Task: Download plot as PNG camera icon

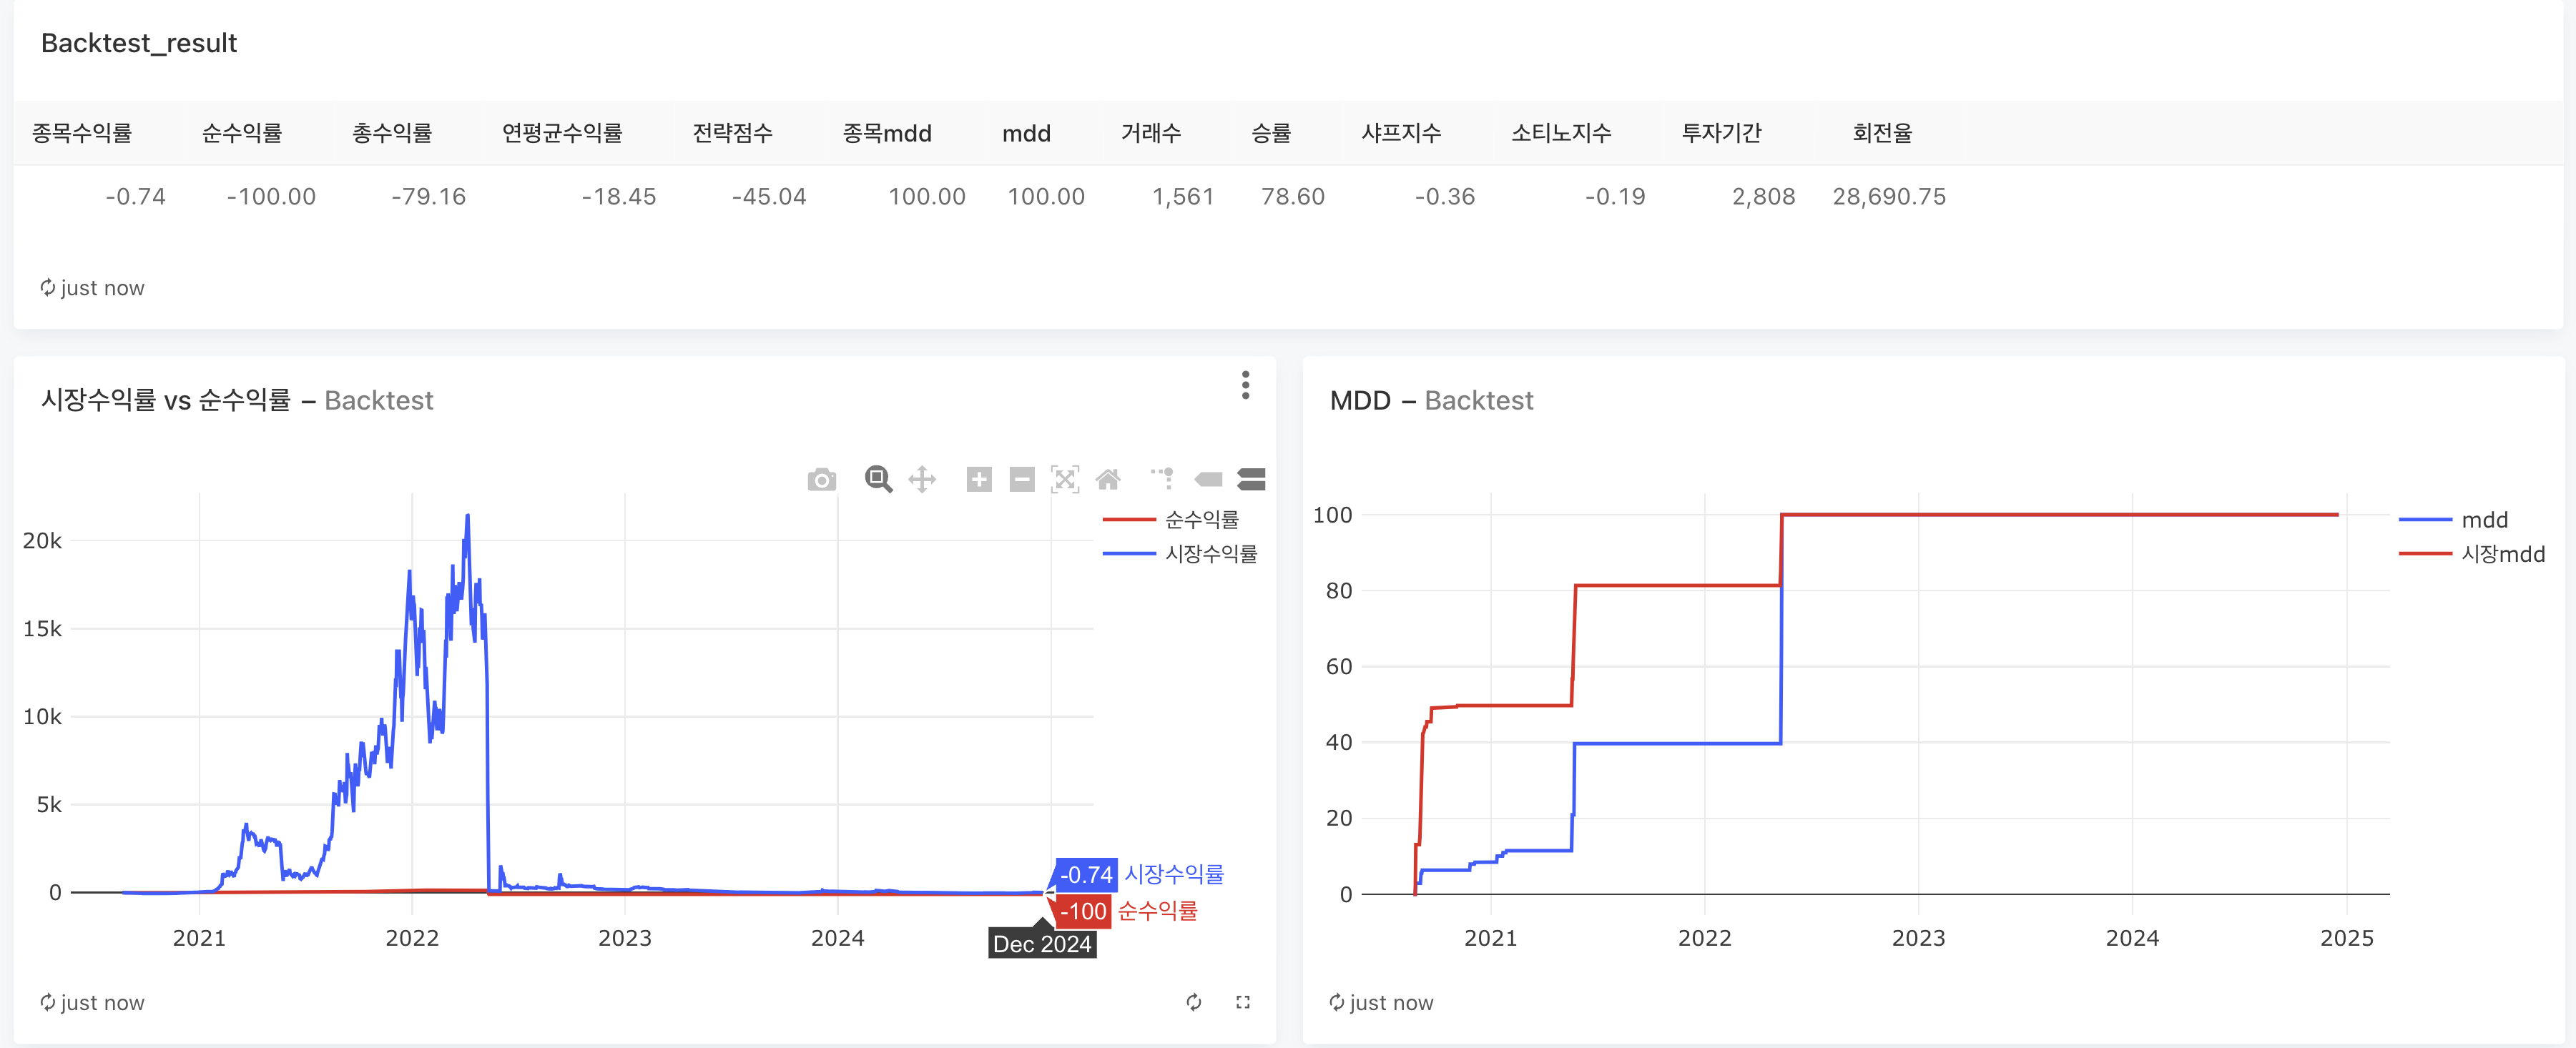Action: [821, 480]
